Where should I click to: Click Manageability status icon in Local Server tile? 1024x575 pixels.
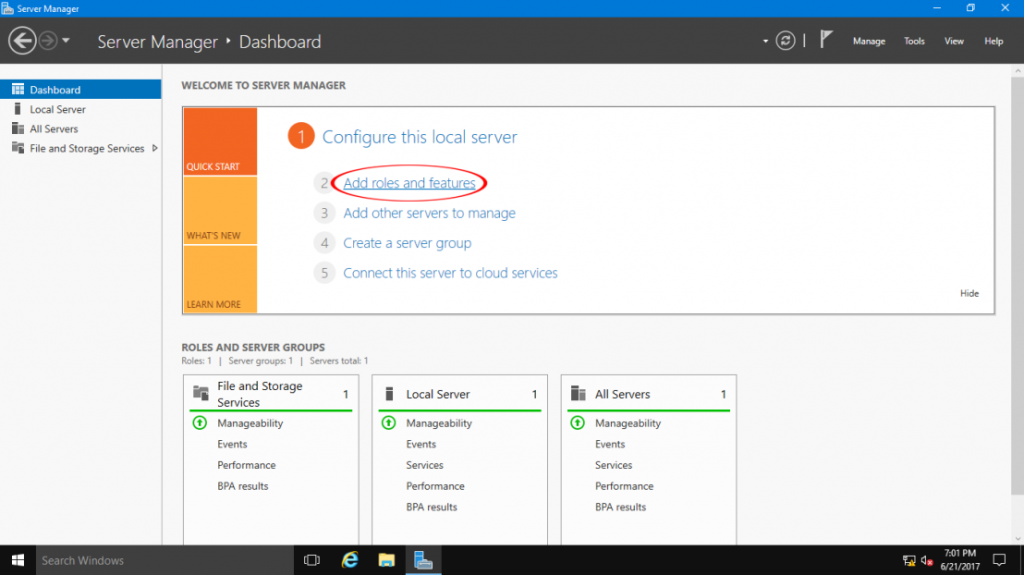[x=389, y=423]
